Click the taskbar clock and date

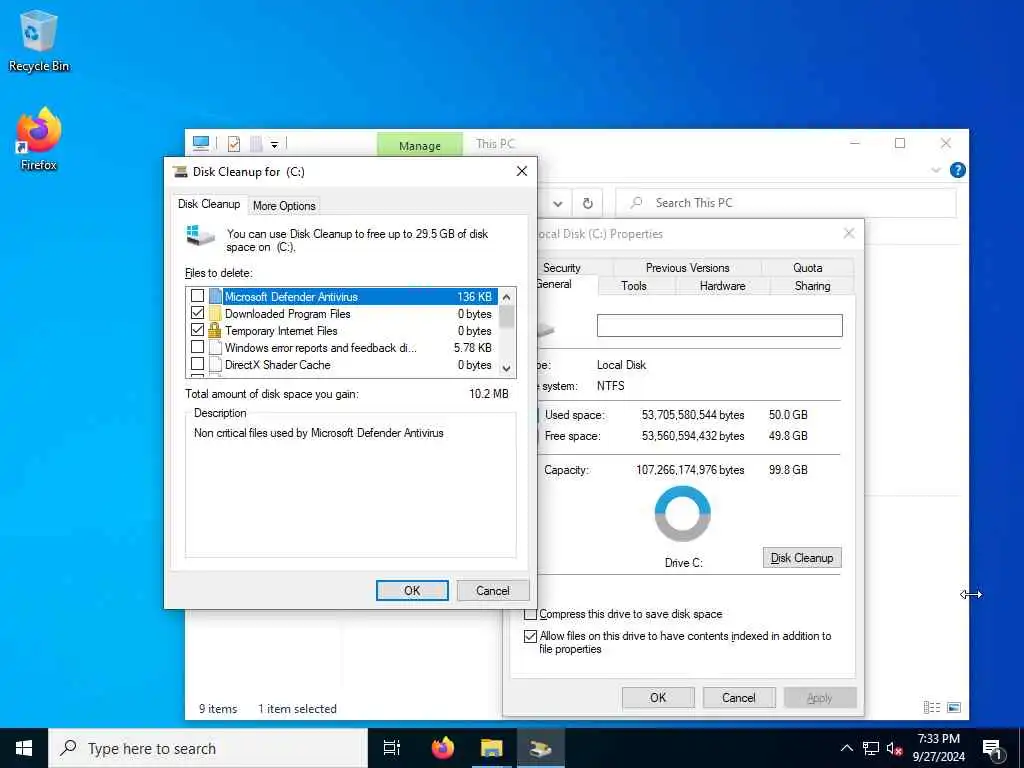click(x=938, y=748)
